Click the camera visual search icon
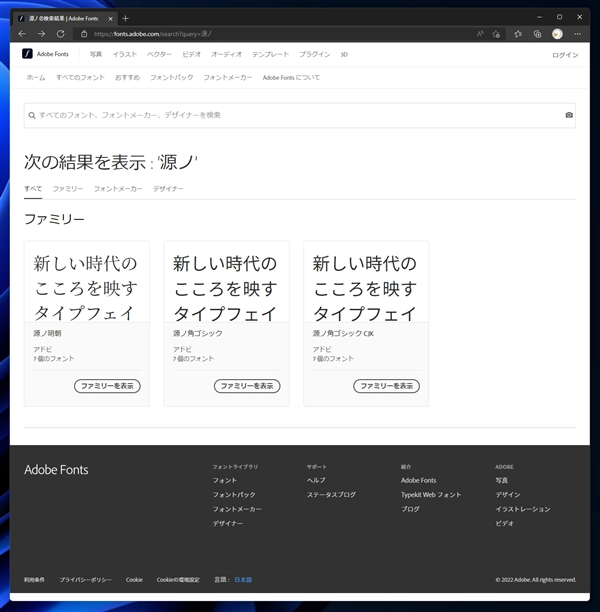This screenshot has height=612, width=600. pos(569,115)
